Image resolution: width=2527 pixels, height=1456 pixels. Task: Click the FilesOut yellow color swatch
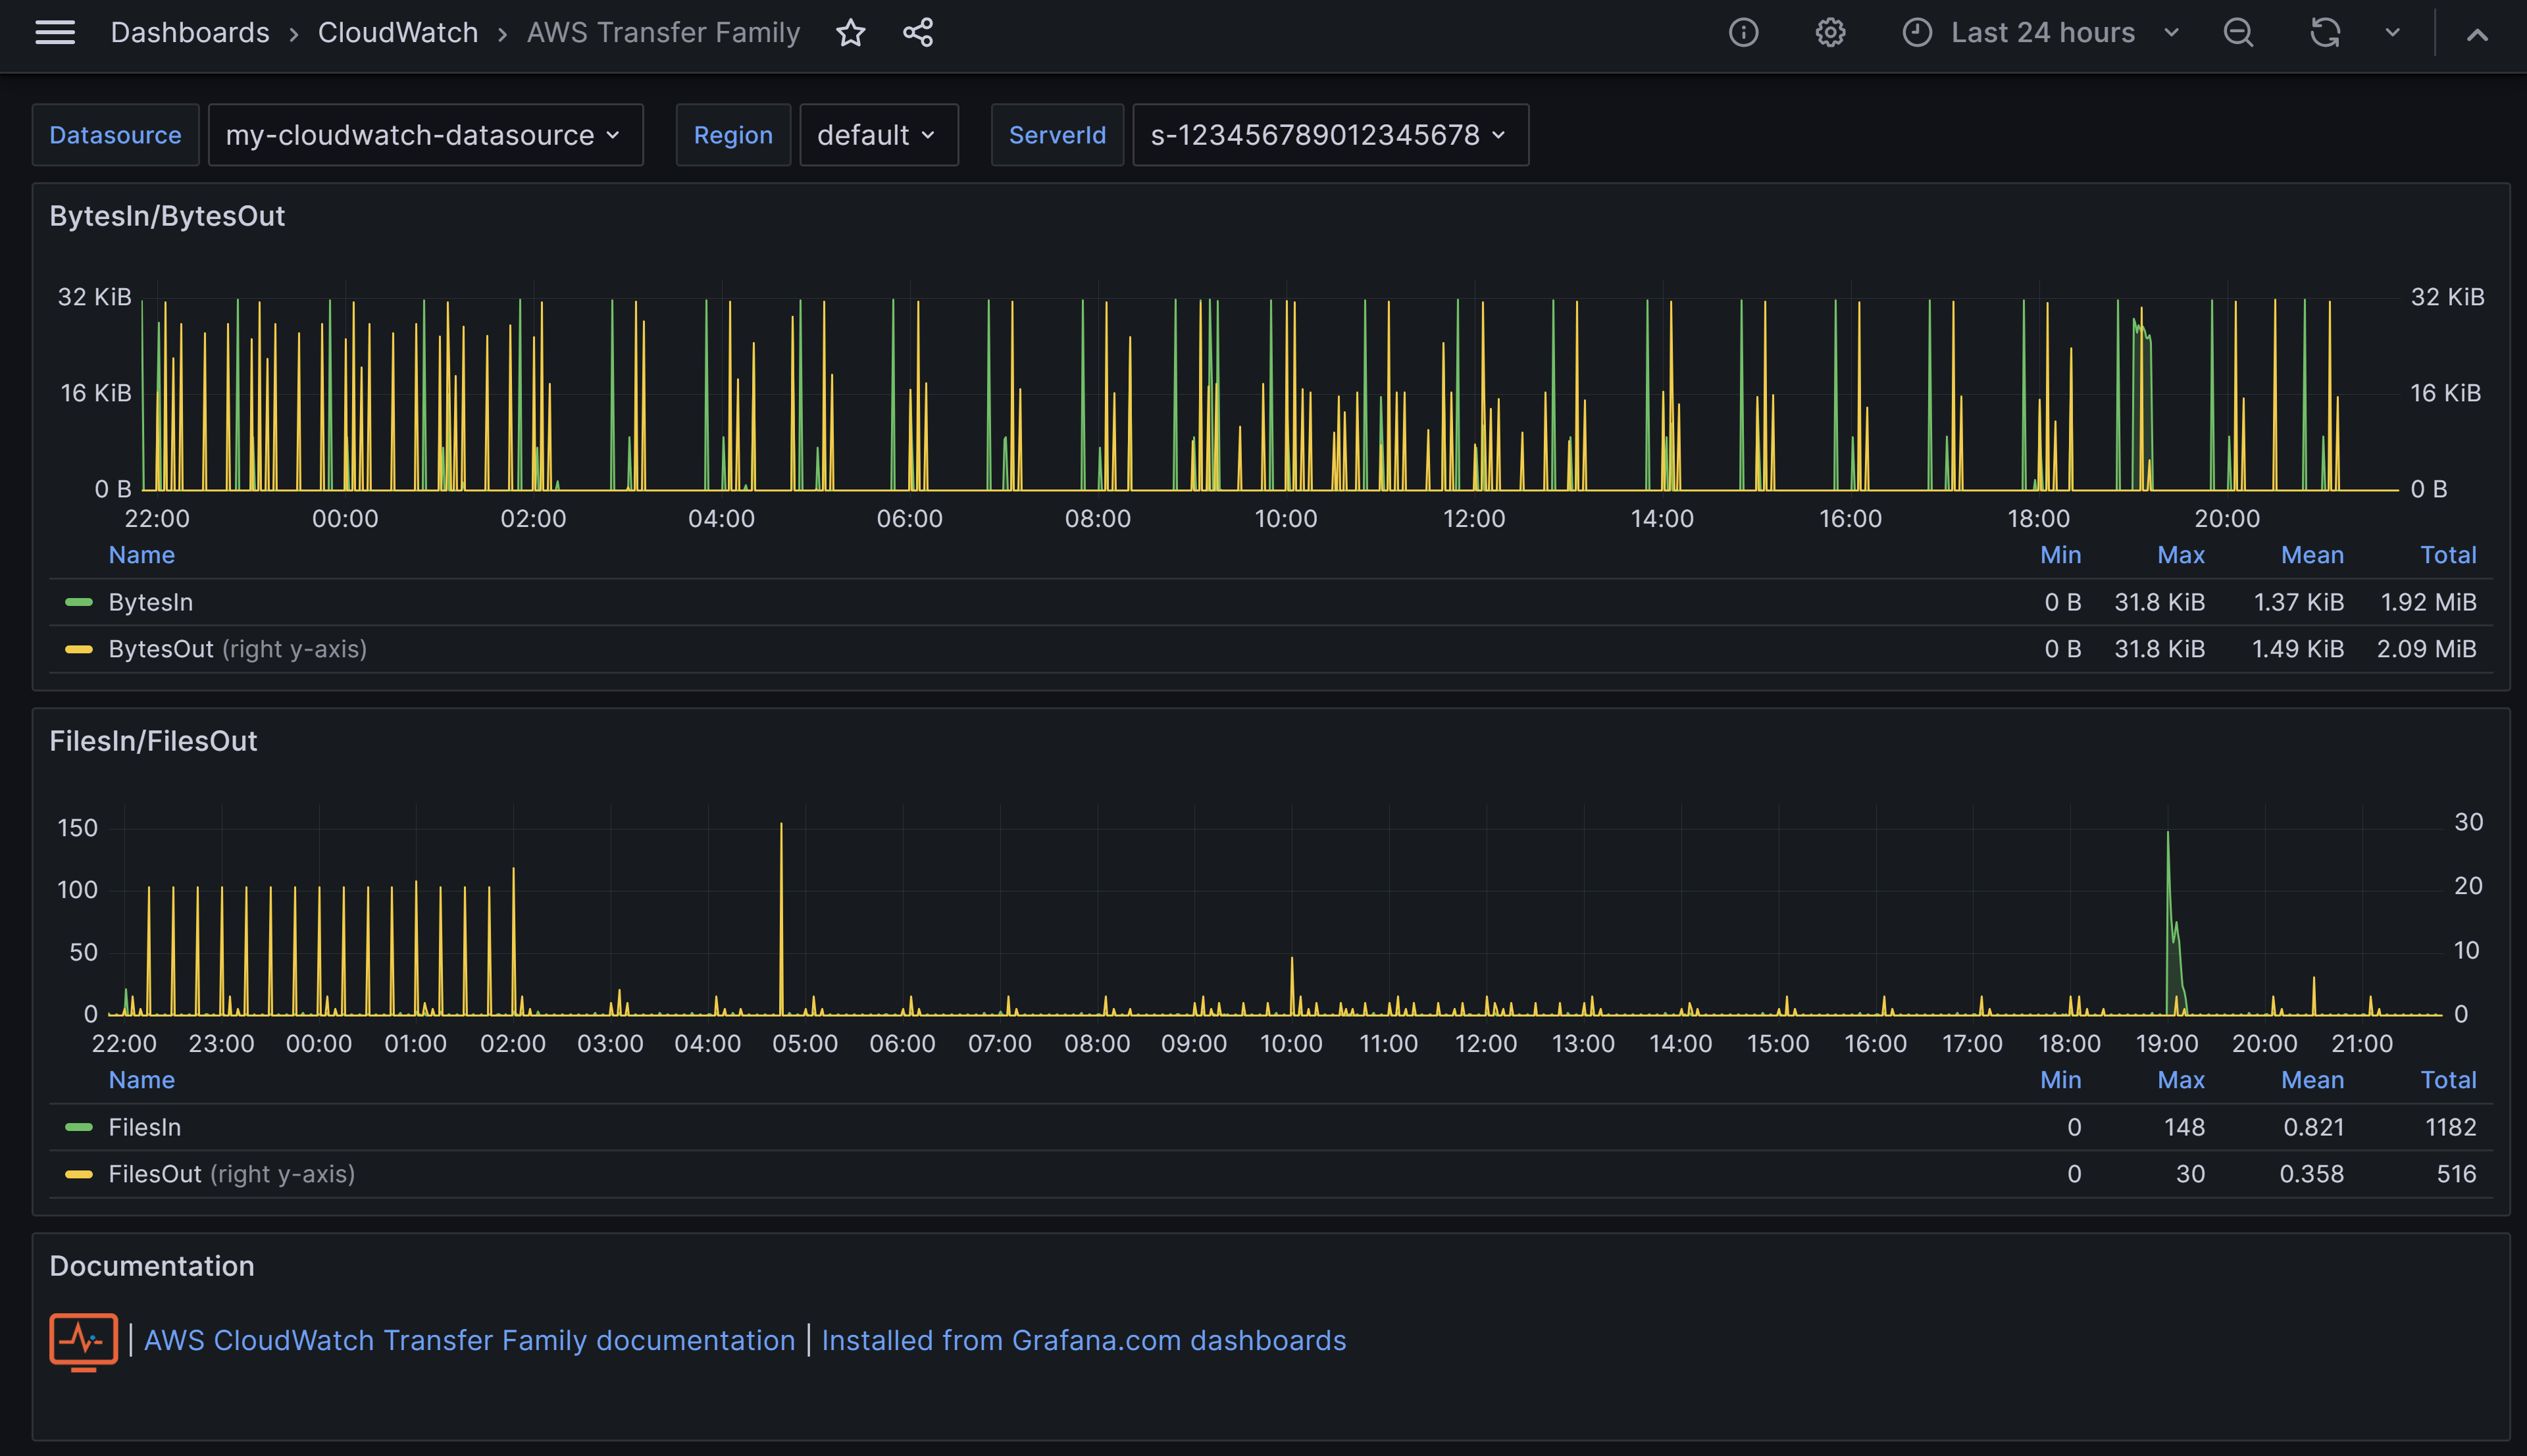pos(78,1174)
